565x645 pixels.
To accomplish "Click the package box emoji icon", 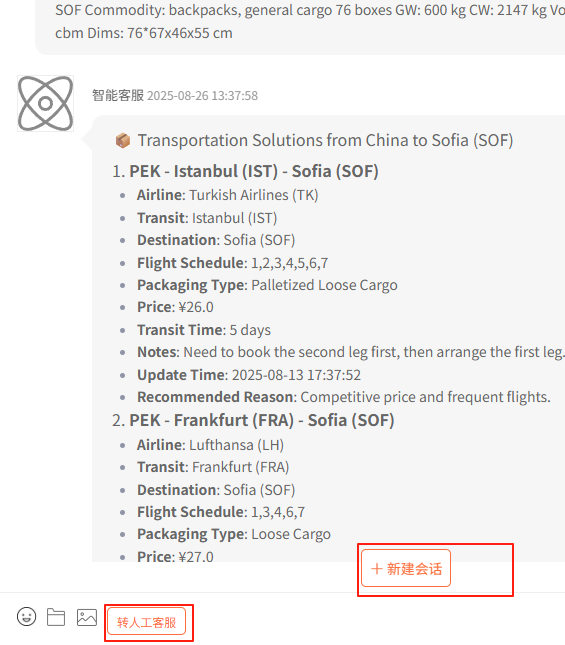I will coord(123,140).
